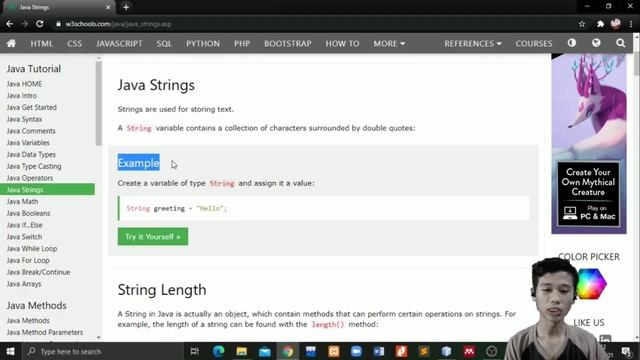Toggle the dark mode contrast icon
Image resolution: width=640 pixels, height=360 pixels.
click(x=571, y=43)
